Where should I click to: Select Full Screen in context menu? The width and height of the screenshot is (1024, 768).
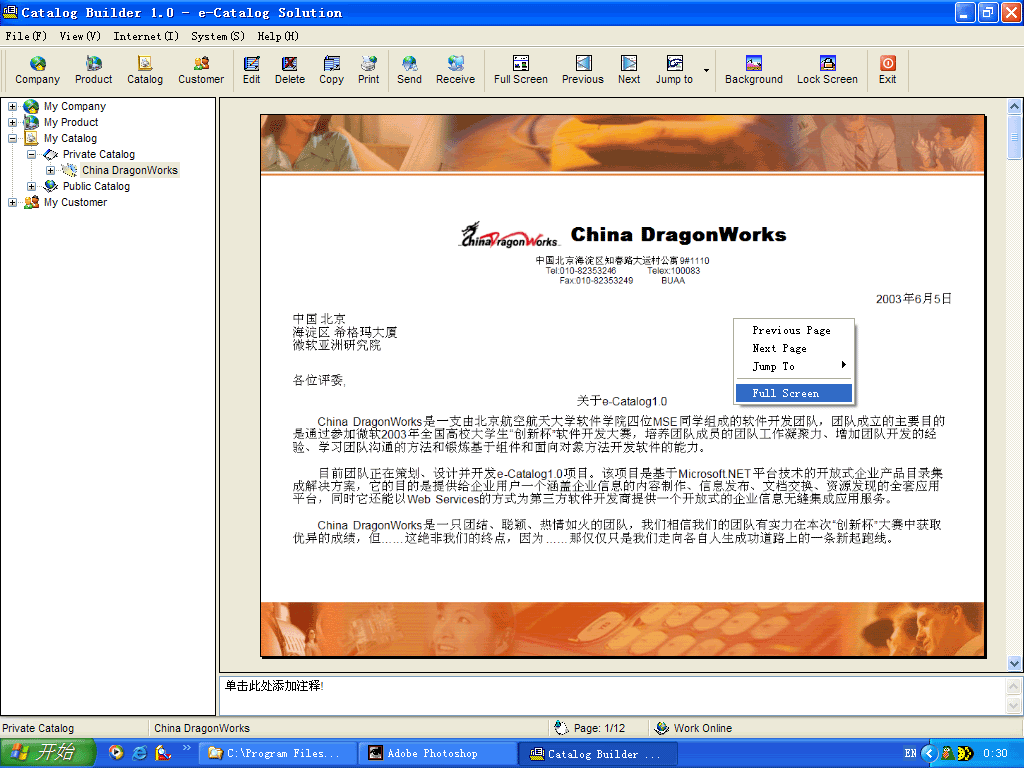click(x=793, y=393)
